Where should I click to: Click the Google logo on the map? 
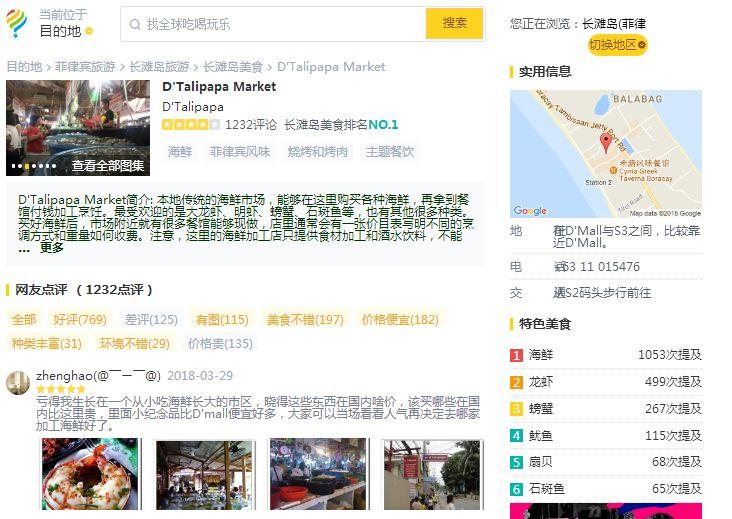[x=530, y=210]
